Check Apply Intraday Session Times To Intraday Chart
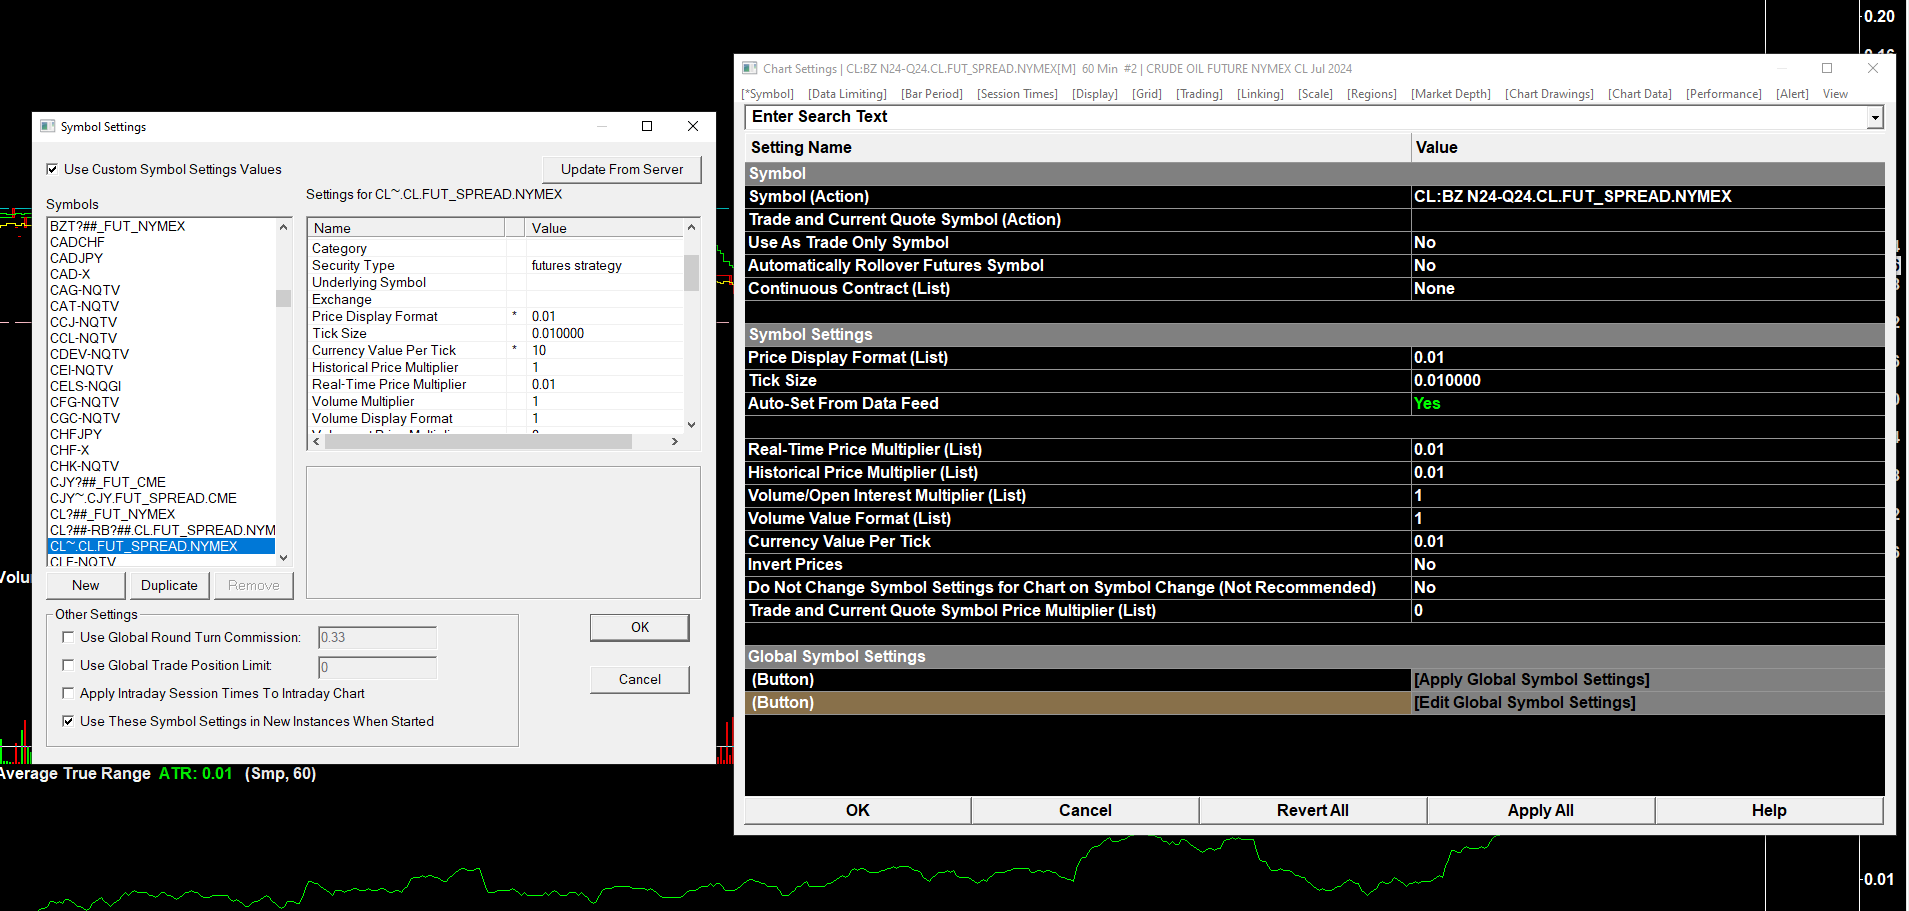This screenshot has width=1909, height=911. pos(68,693)
